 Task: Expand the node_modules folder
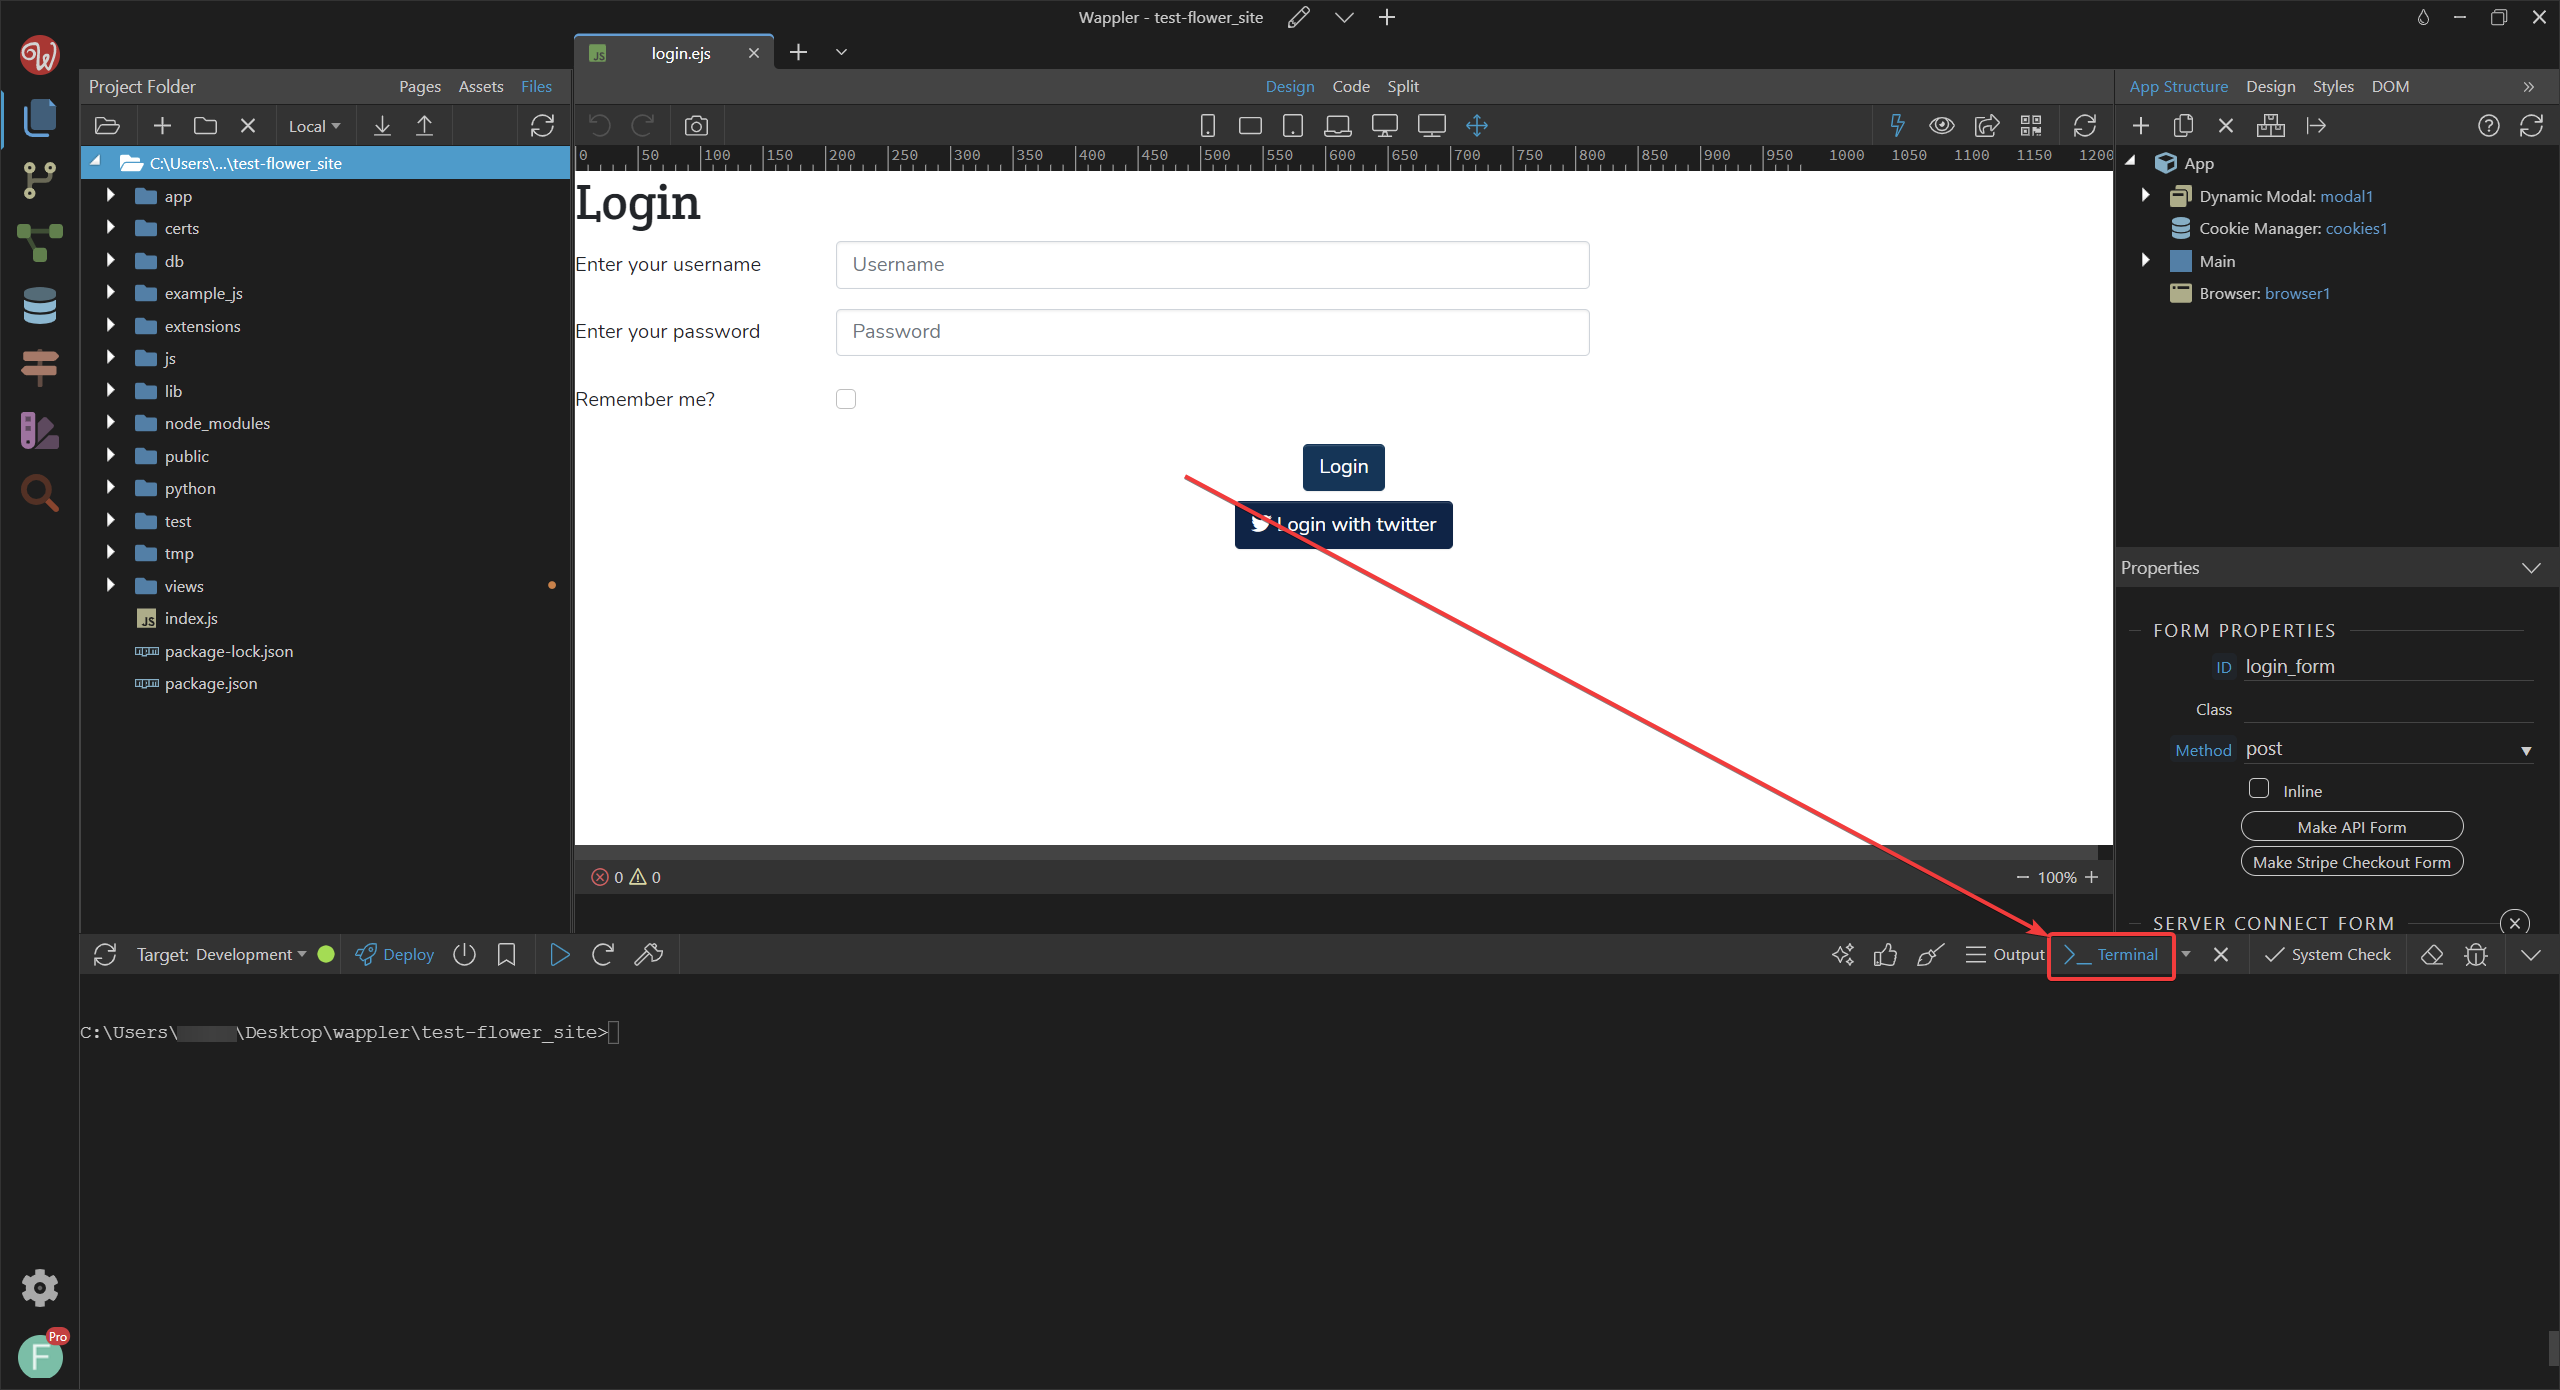pos(111,422)
